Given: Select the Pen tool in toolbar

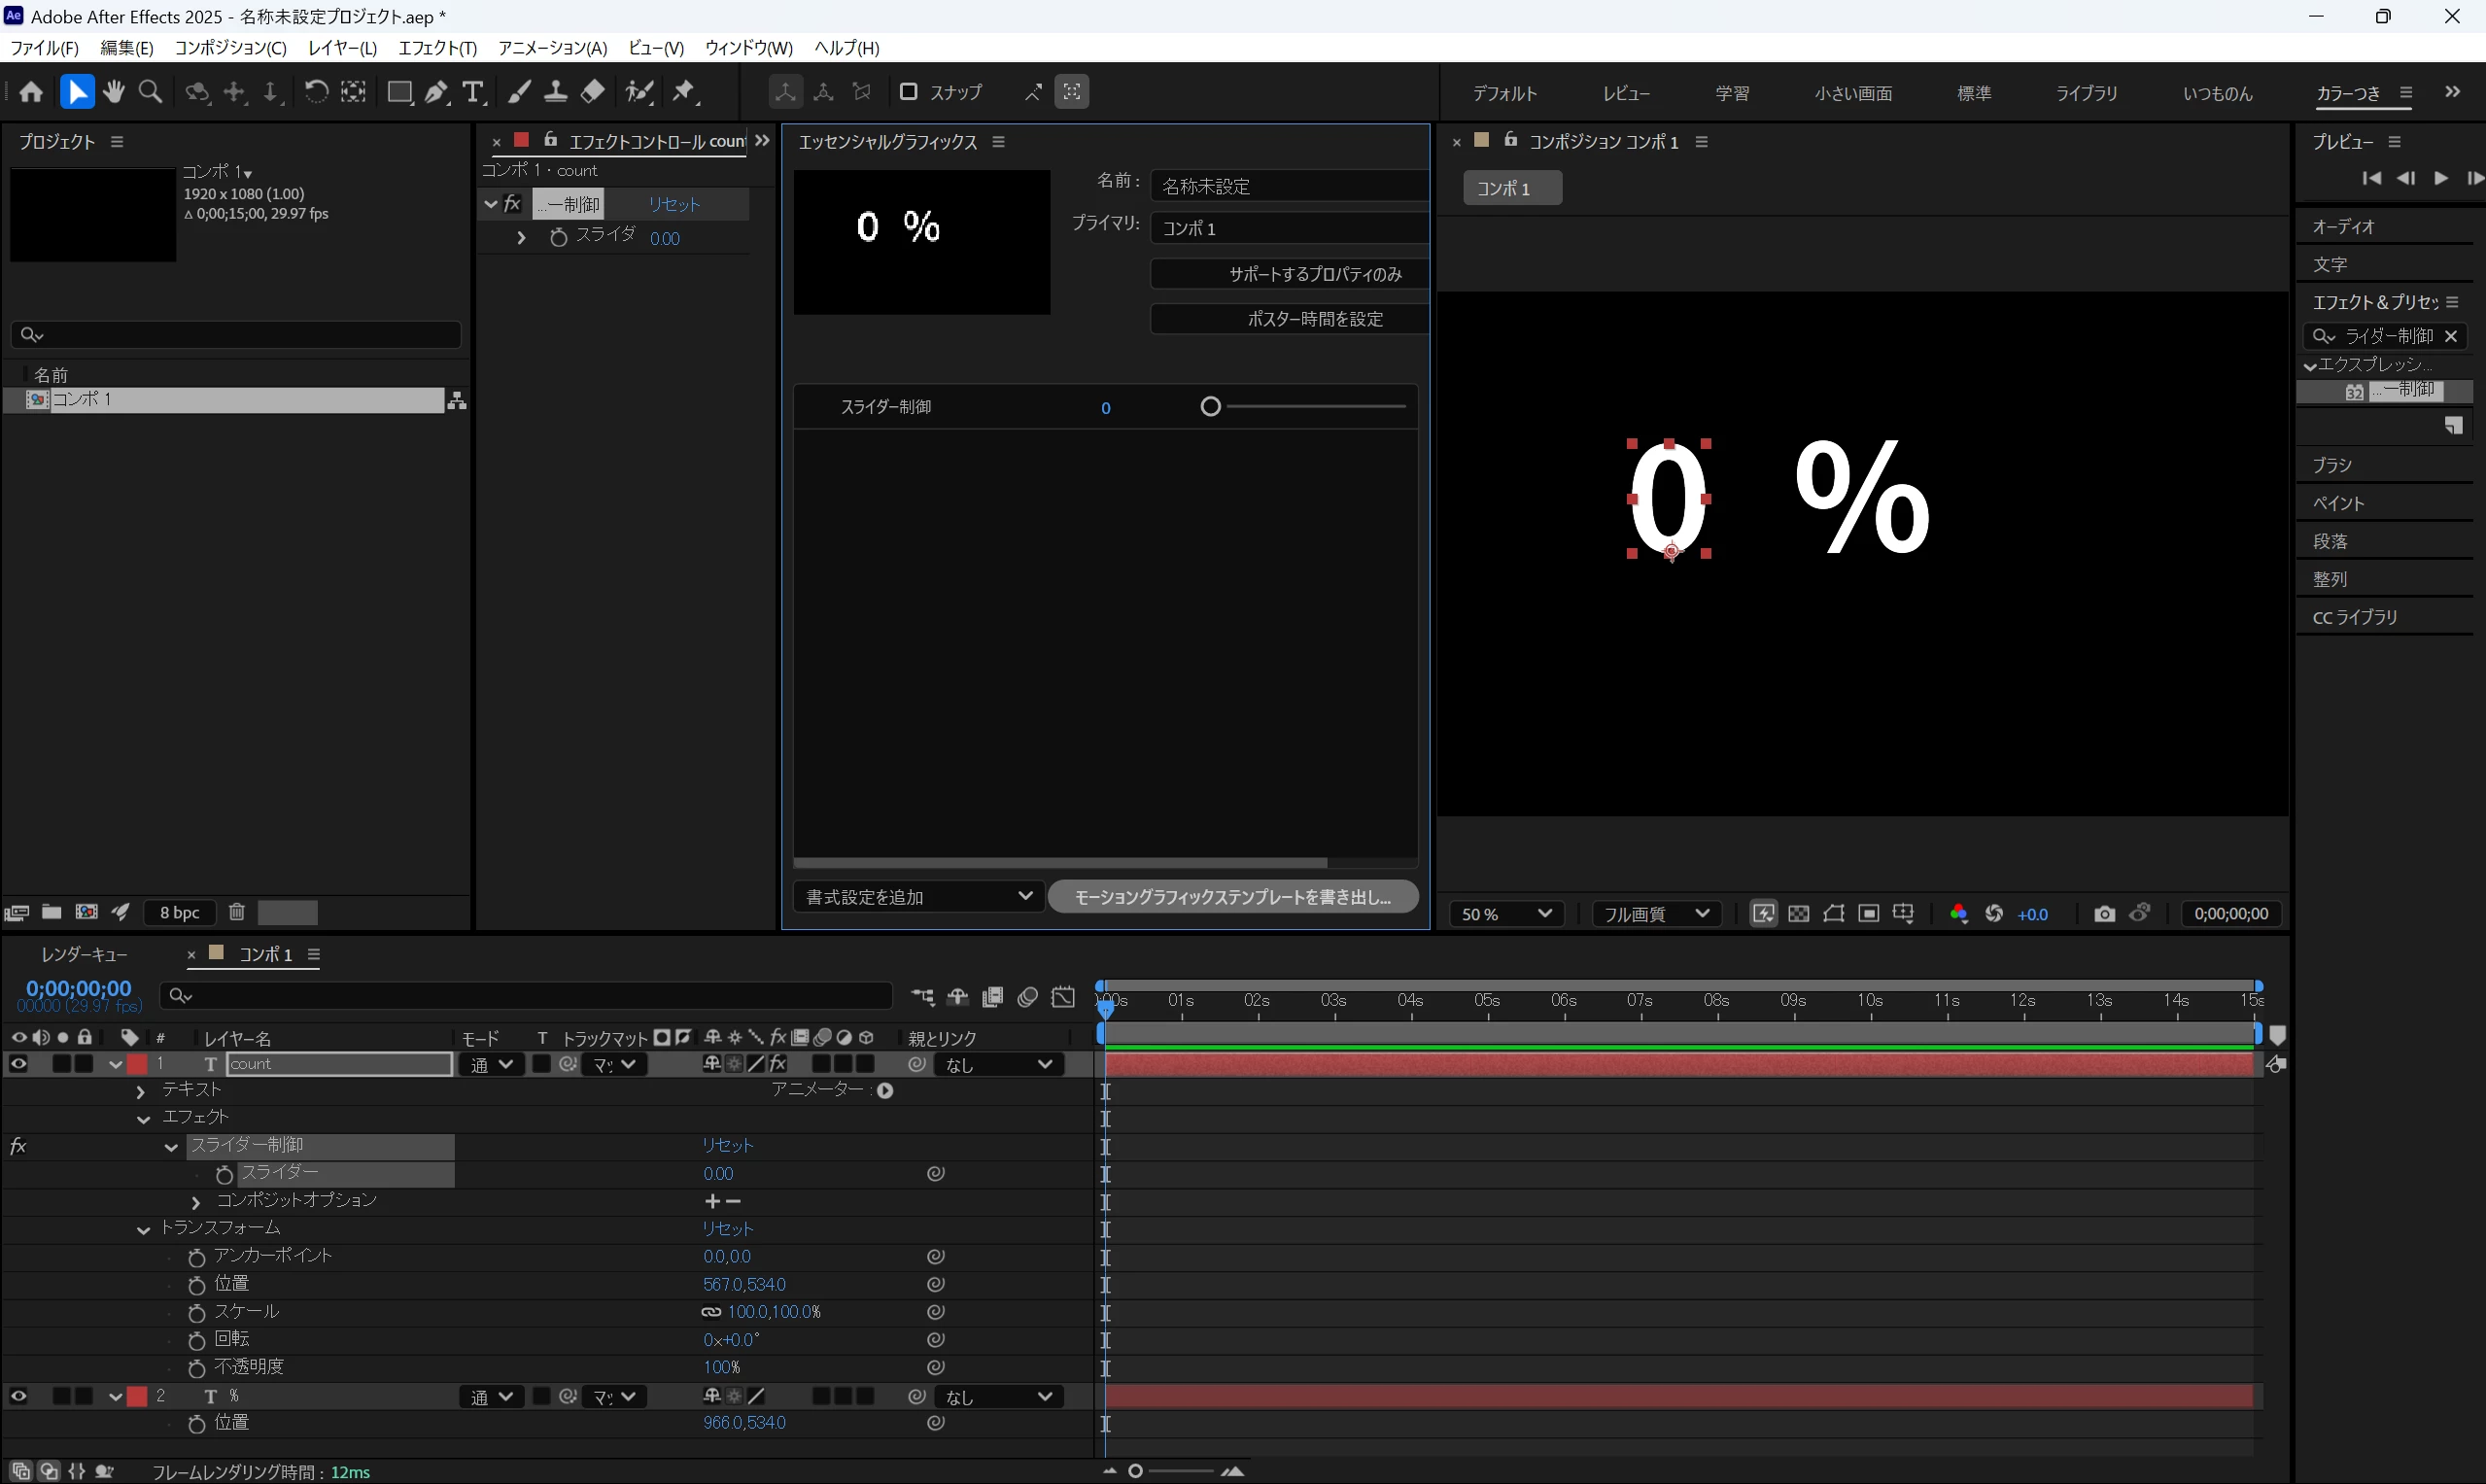Looking at the screenshot, I should (436, 92).
